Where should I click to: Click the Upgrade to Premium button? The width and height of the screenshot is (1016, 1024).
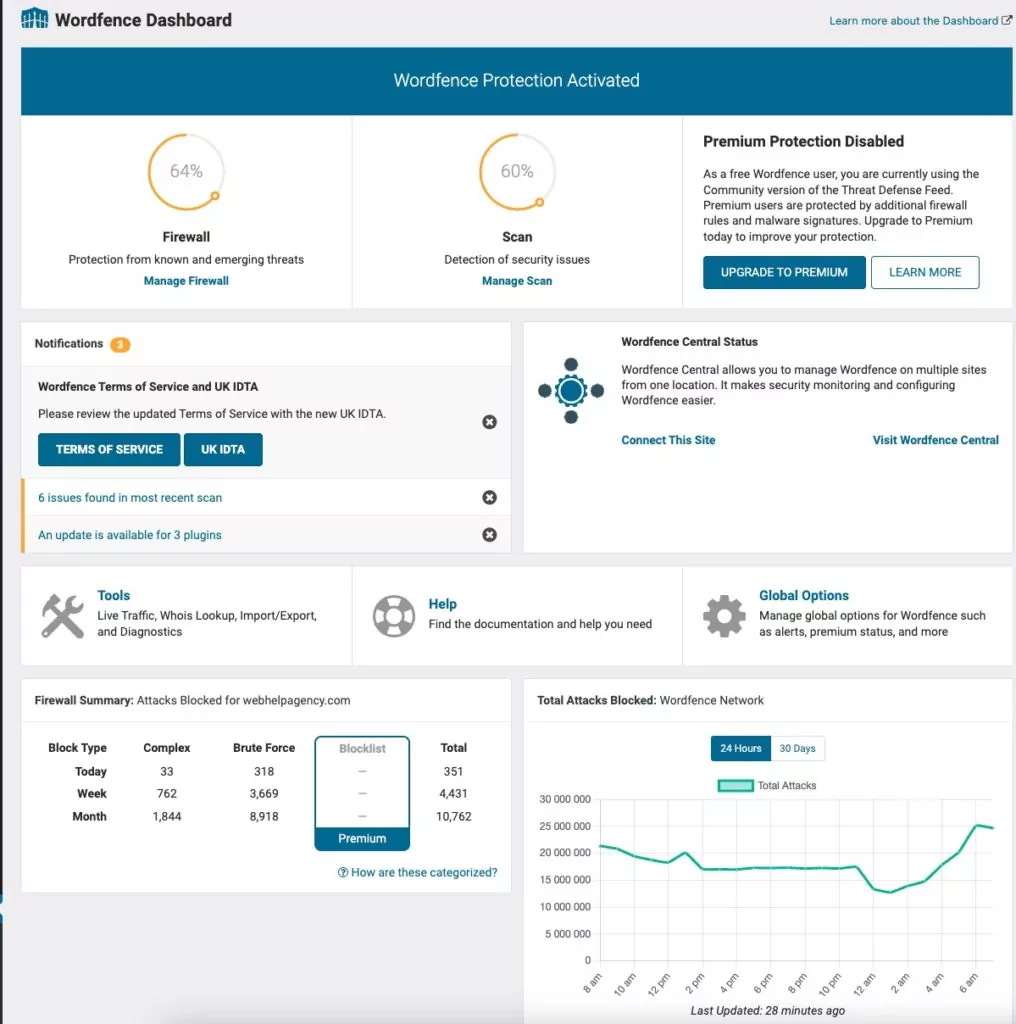(783, 272)
